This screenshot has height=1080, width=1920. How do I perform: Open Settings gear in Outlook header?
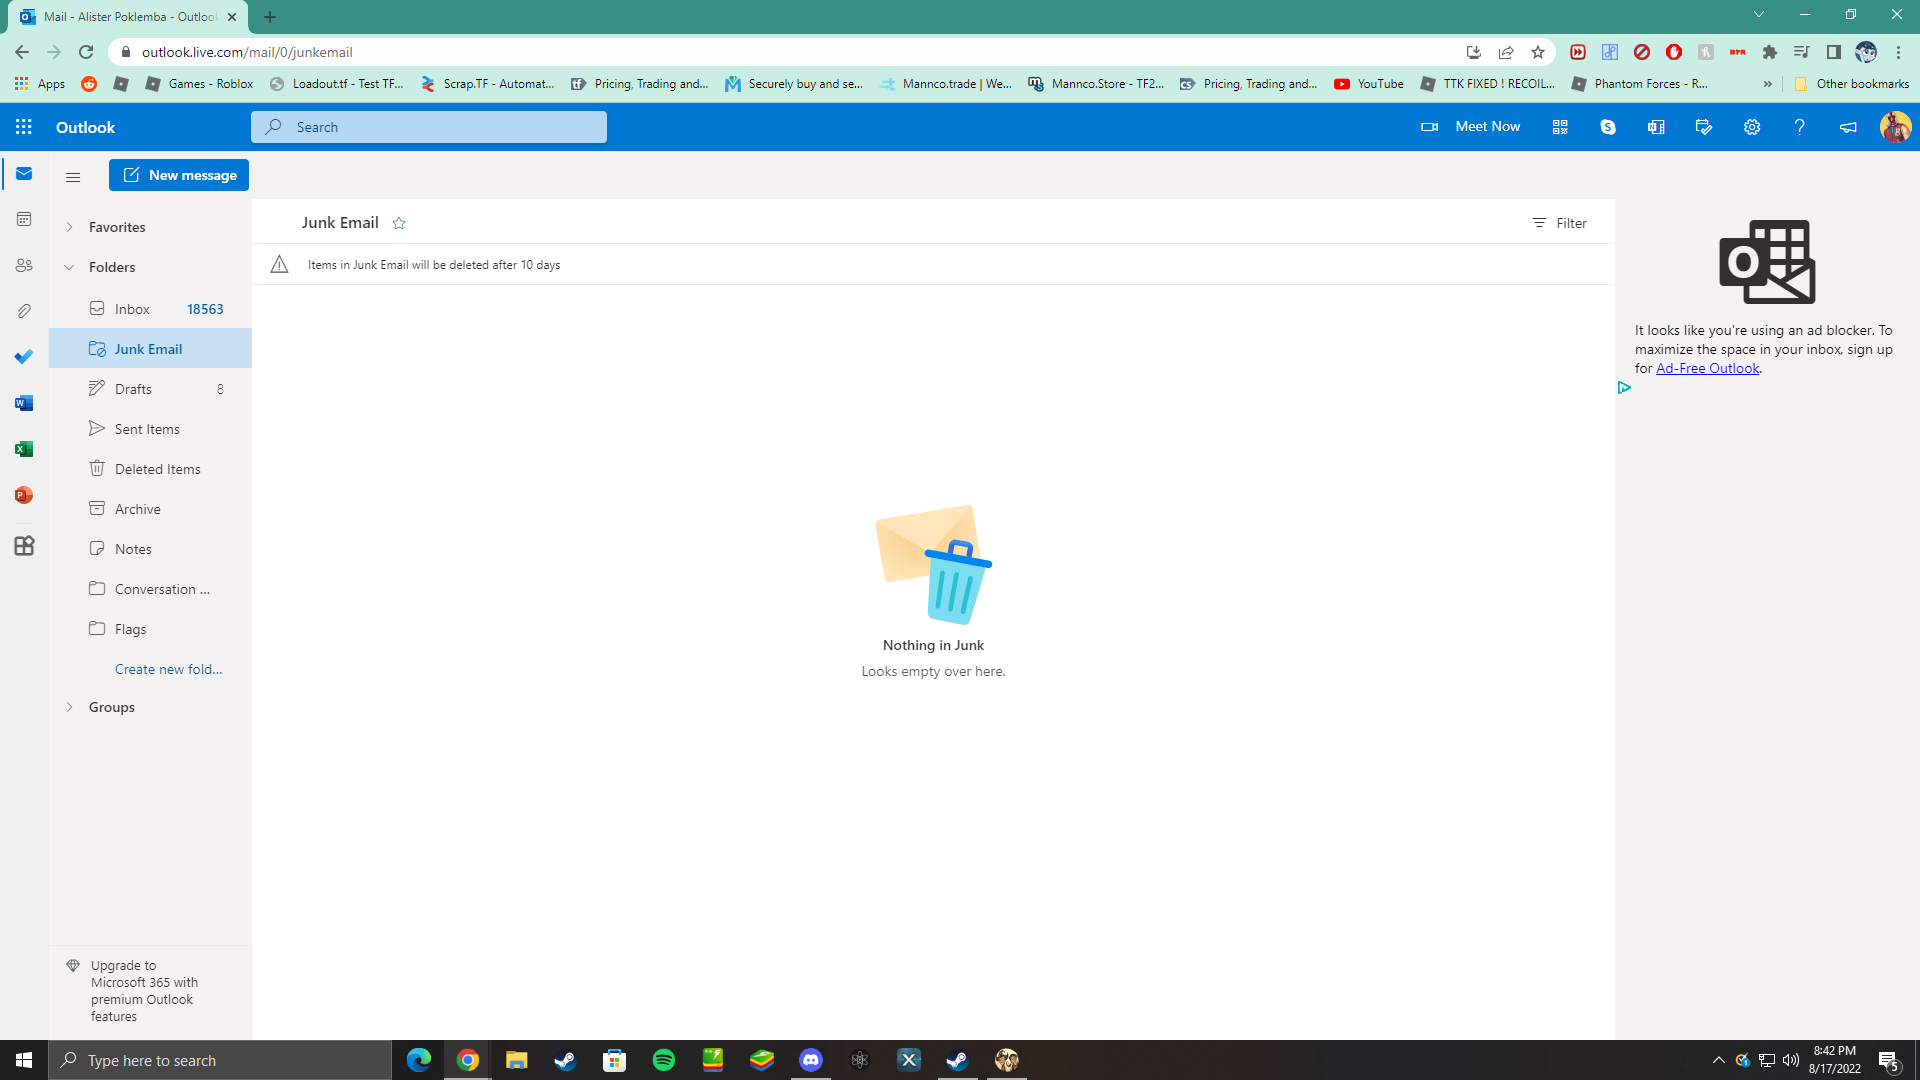[x=1751, y=127]
